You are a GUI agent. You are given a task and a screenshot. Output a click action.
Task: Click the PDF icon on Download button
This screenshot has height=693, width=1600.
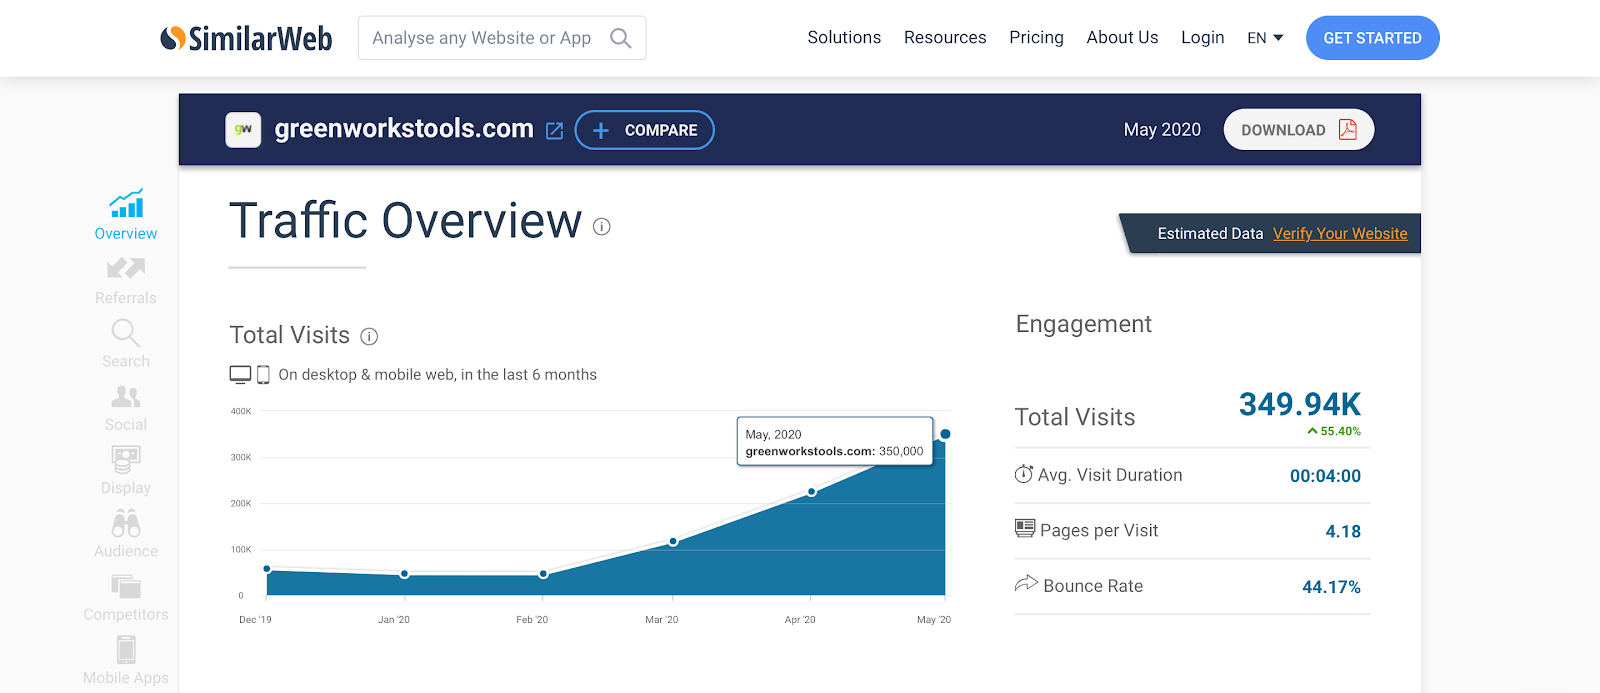(1348, 130)
